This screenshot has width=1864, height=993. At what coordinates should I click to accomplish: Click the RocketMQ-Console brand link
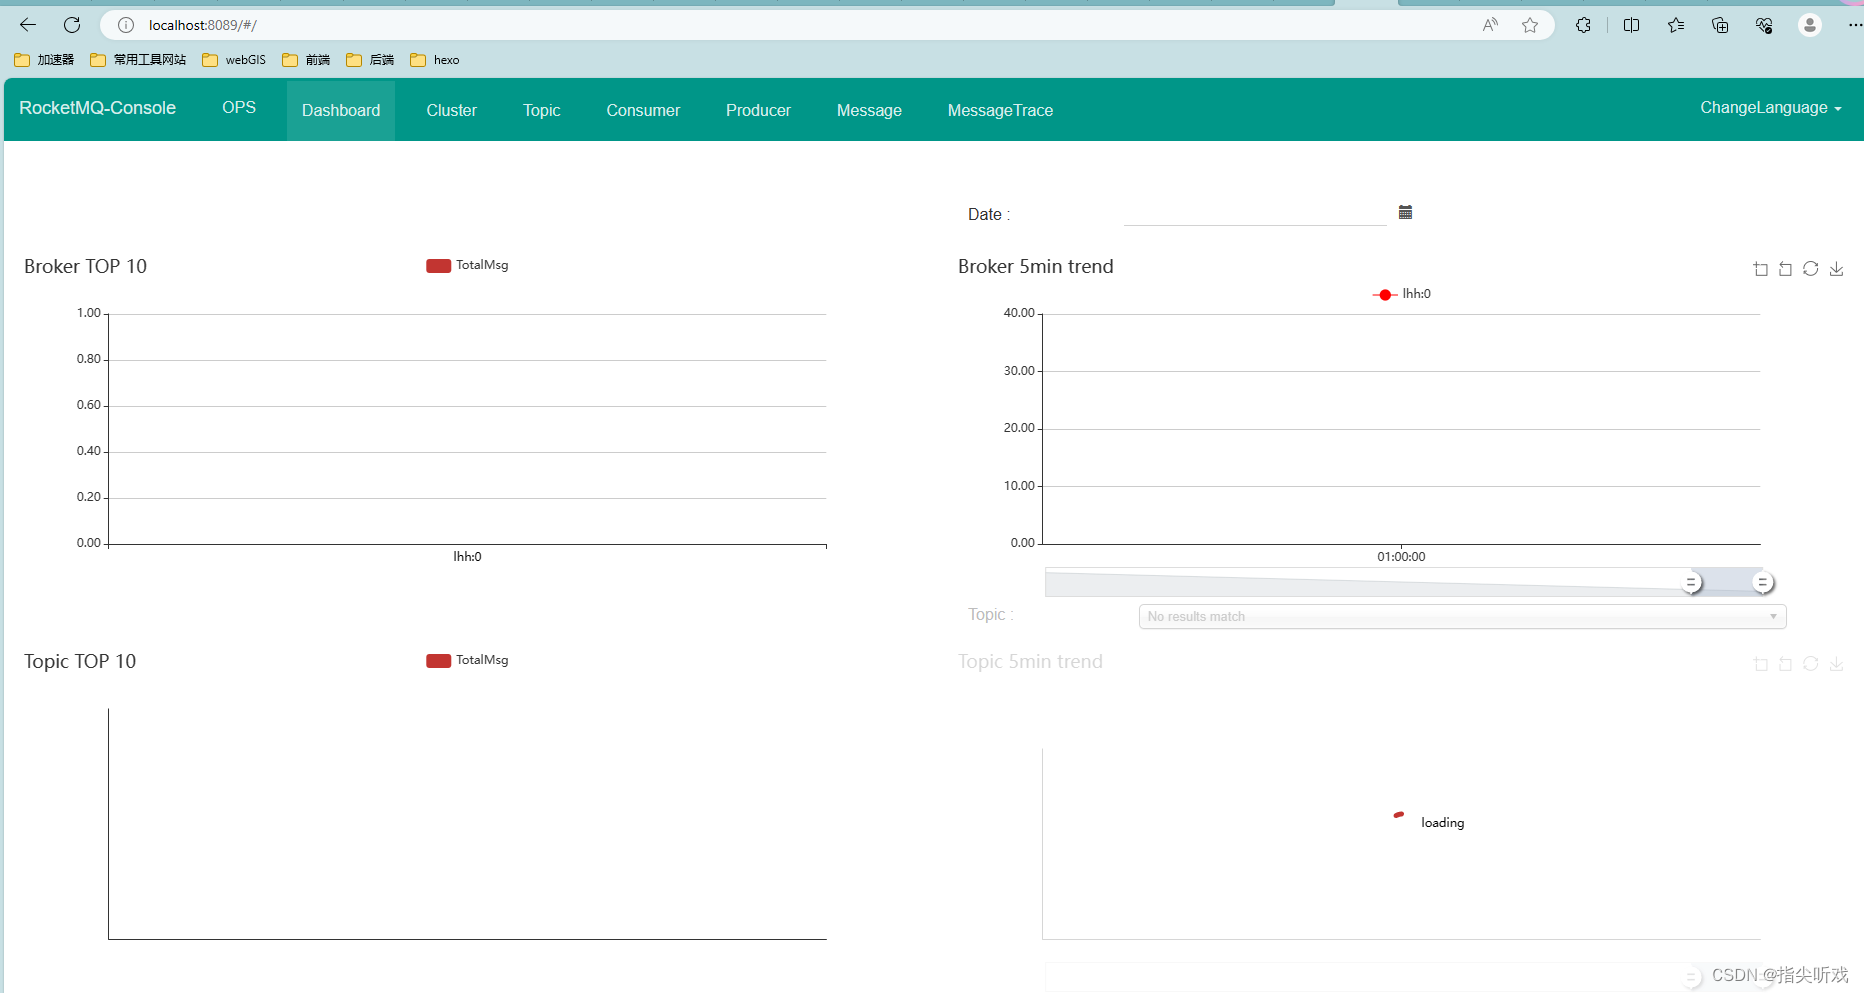[98, 108]
